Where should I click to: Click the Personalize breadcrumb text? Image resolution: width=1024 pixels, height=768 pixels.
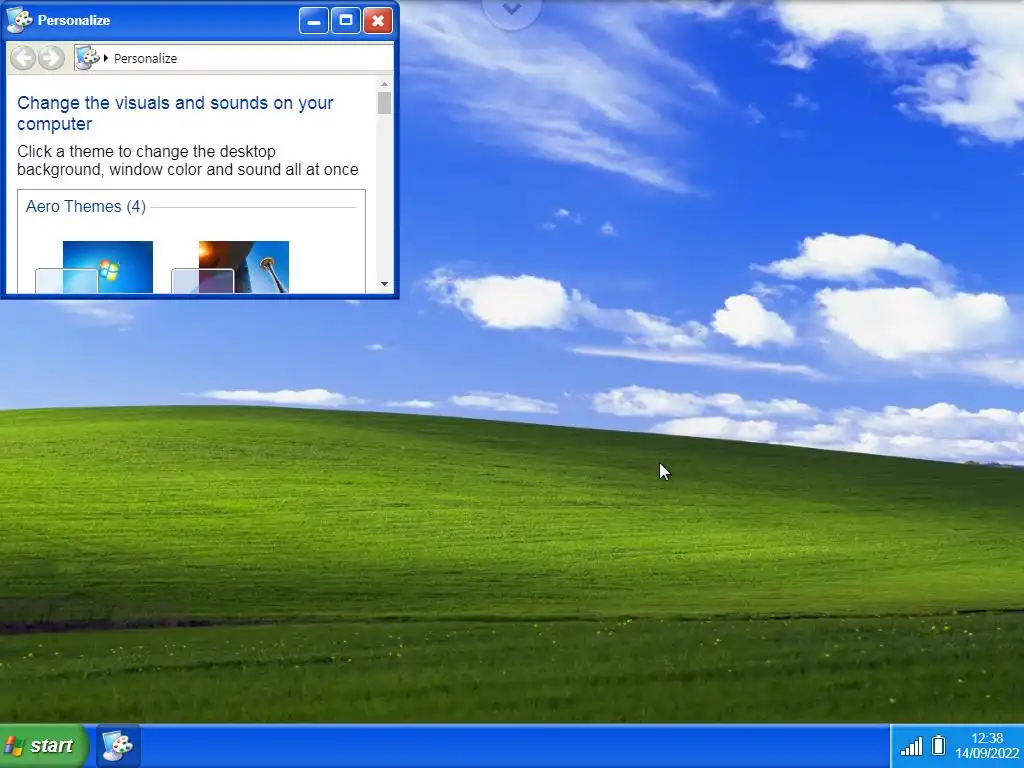145,59
